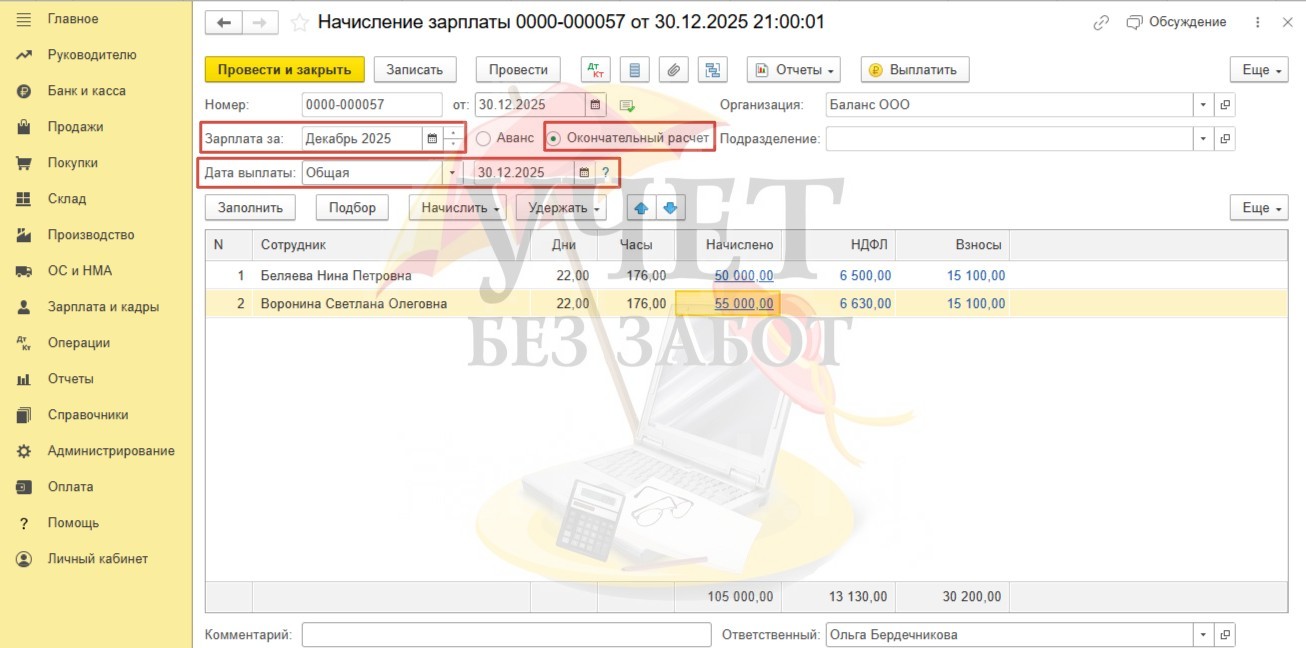This screenshot has width=1306, height=648.
Task: Open calendar picker for document date
Action: point(596,105)
